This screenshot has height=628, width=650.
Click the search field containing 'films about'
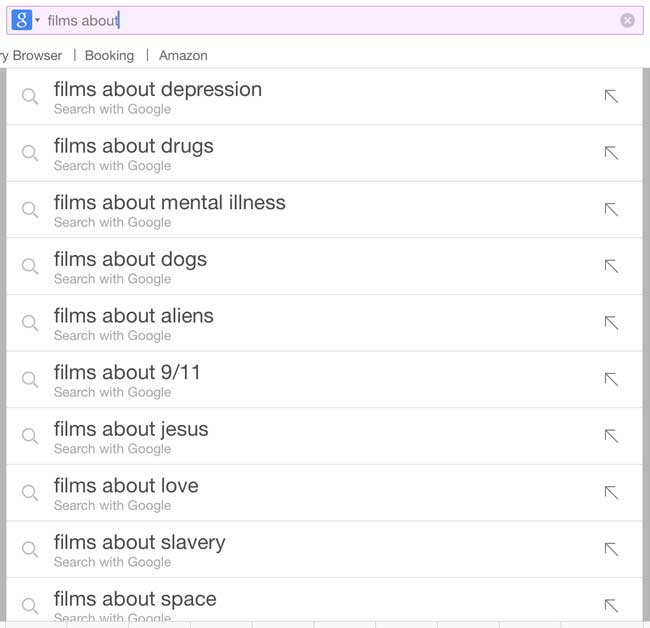[x=330, y=20]
